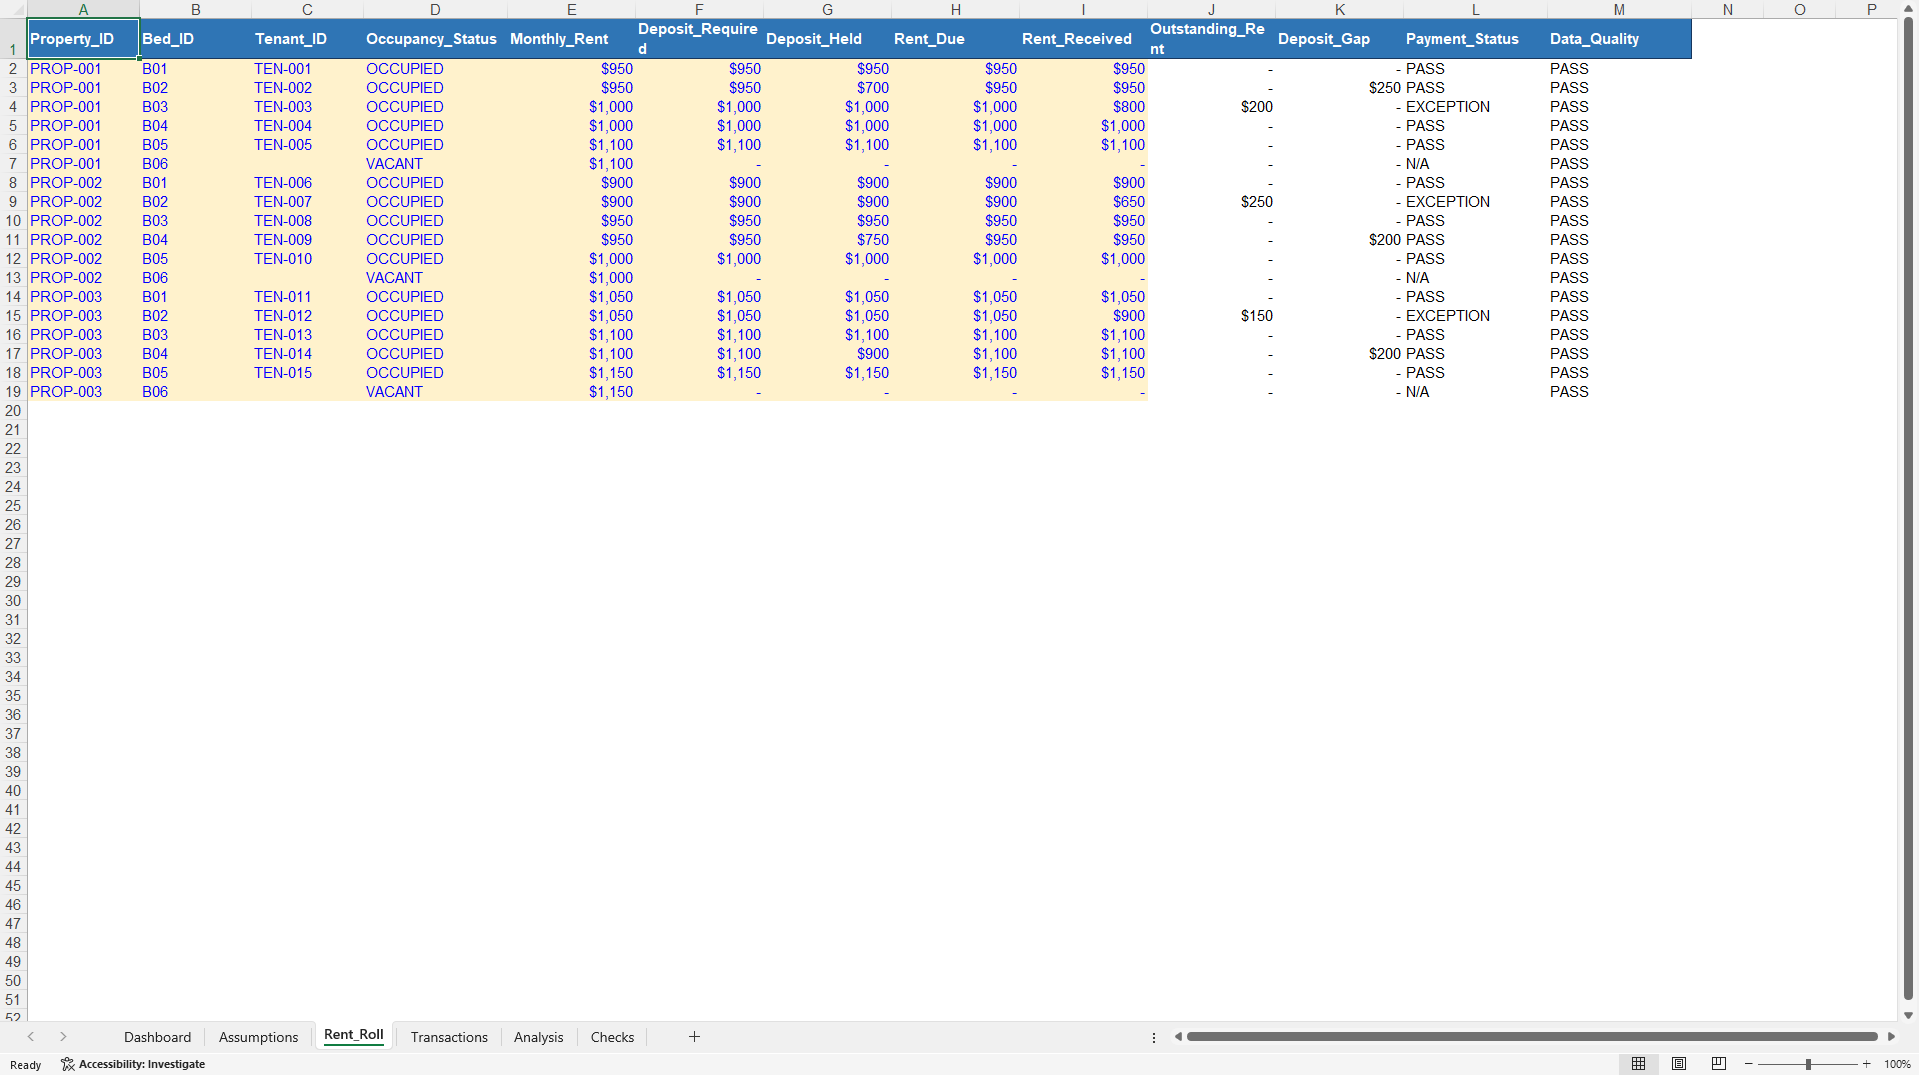Click vertical scrollbar down arrow
The height and width of the screenshot is (1075, 1919).
pos(1908,1015)
